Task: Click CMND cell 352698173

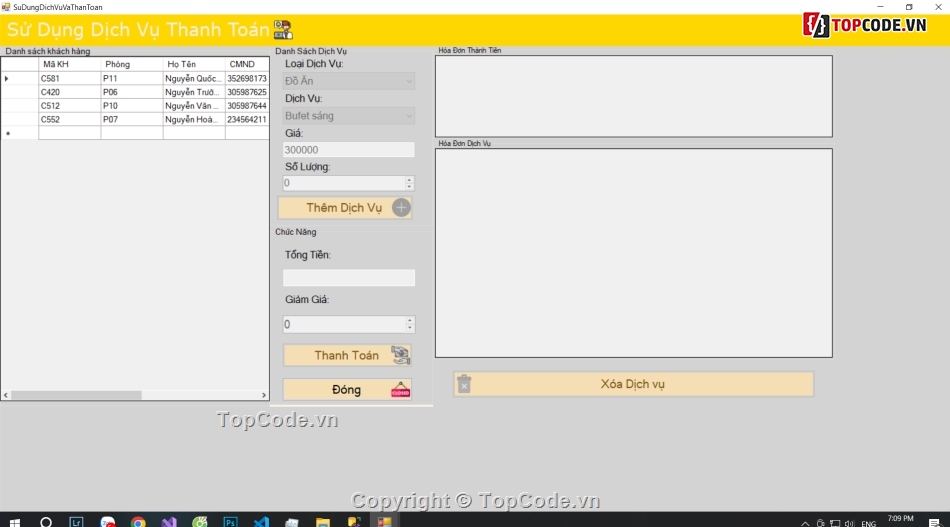Action: click(247, 78)
